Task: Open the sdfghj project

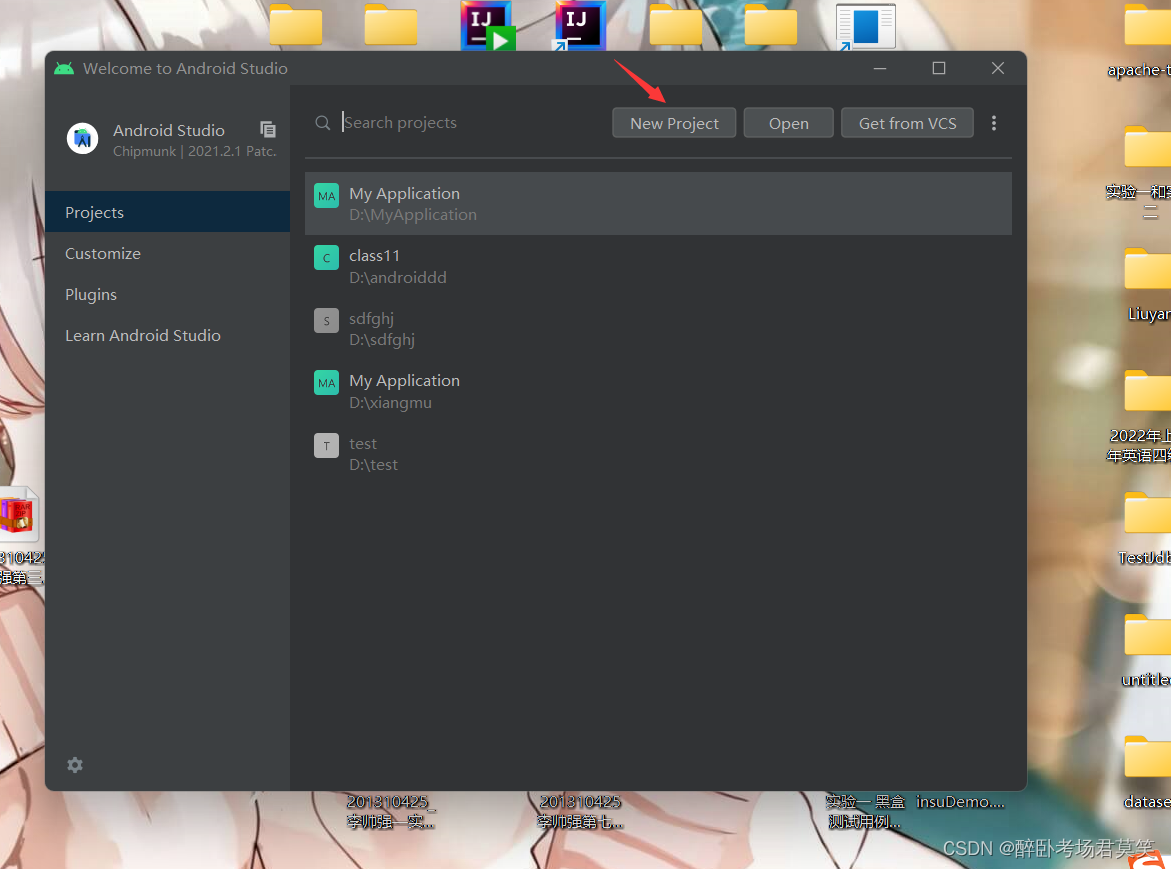Action: click(658, 328)
